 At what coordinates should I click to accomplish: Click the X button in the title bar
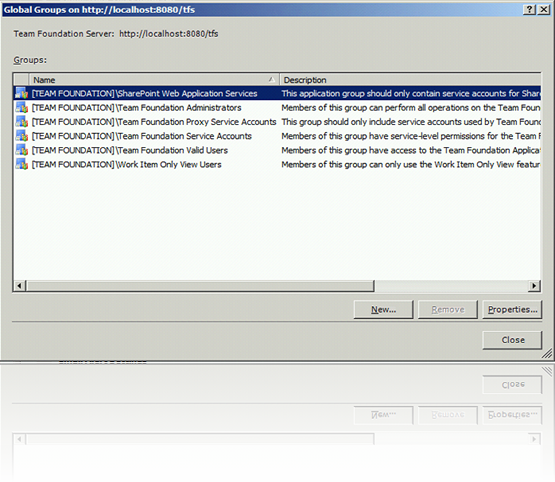543,10
